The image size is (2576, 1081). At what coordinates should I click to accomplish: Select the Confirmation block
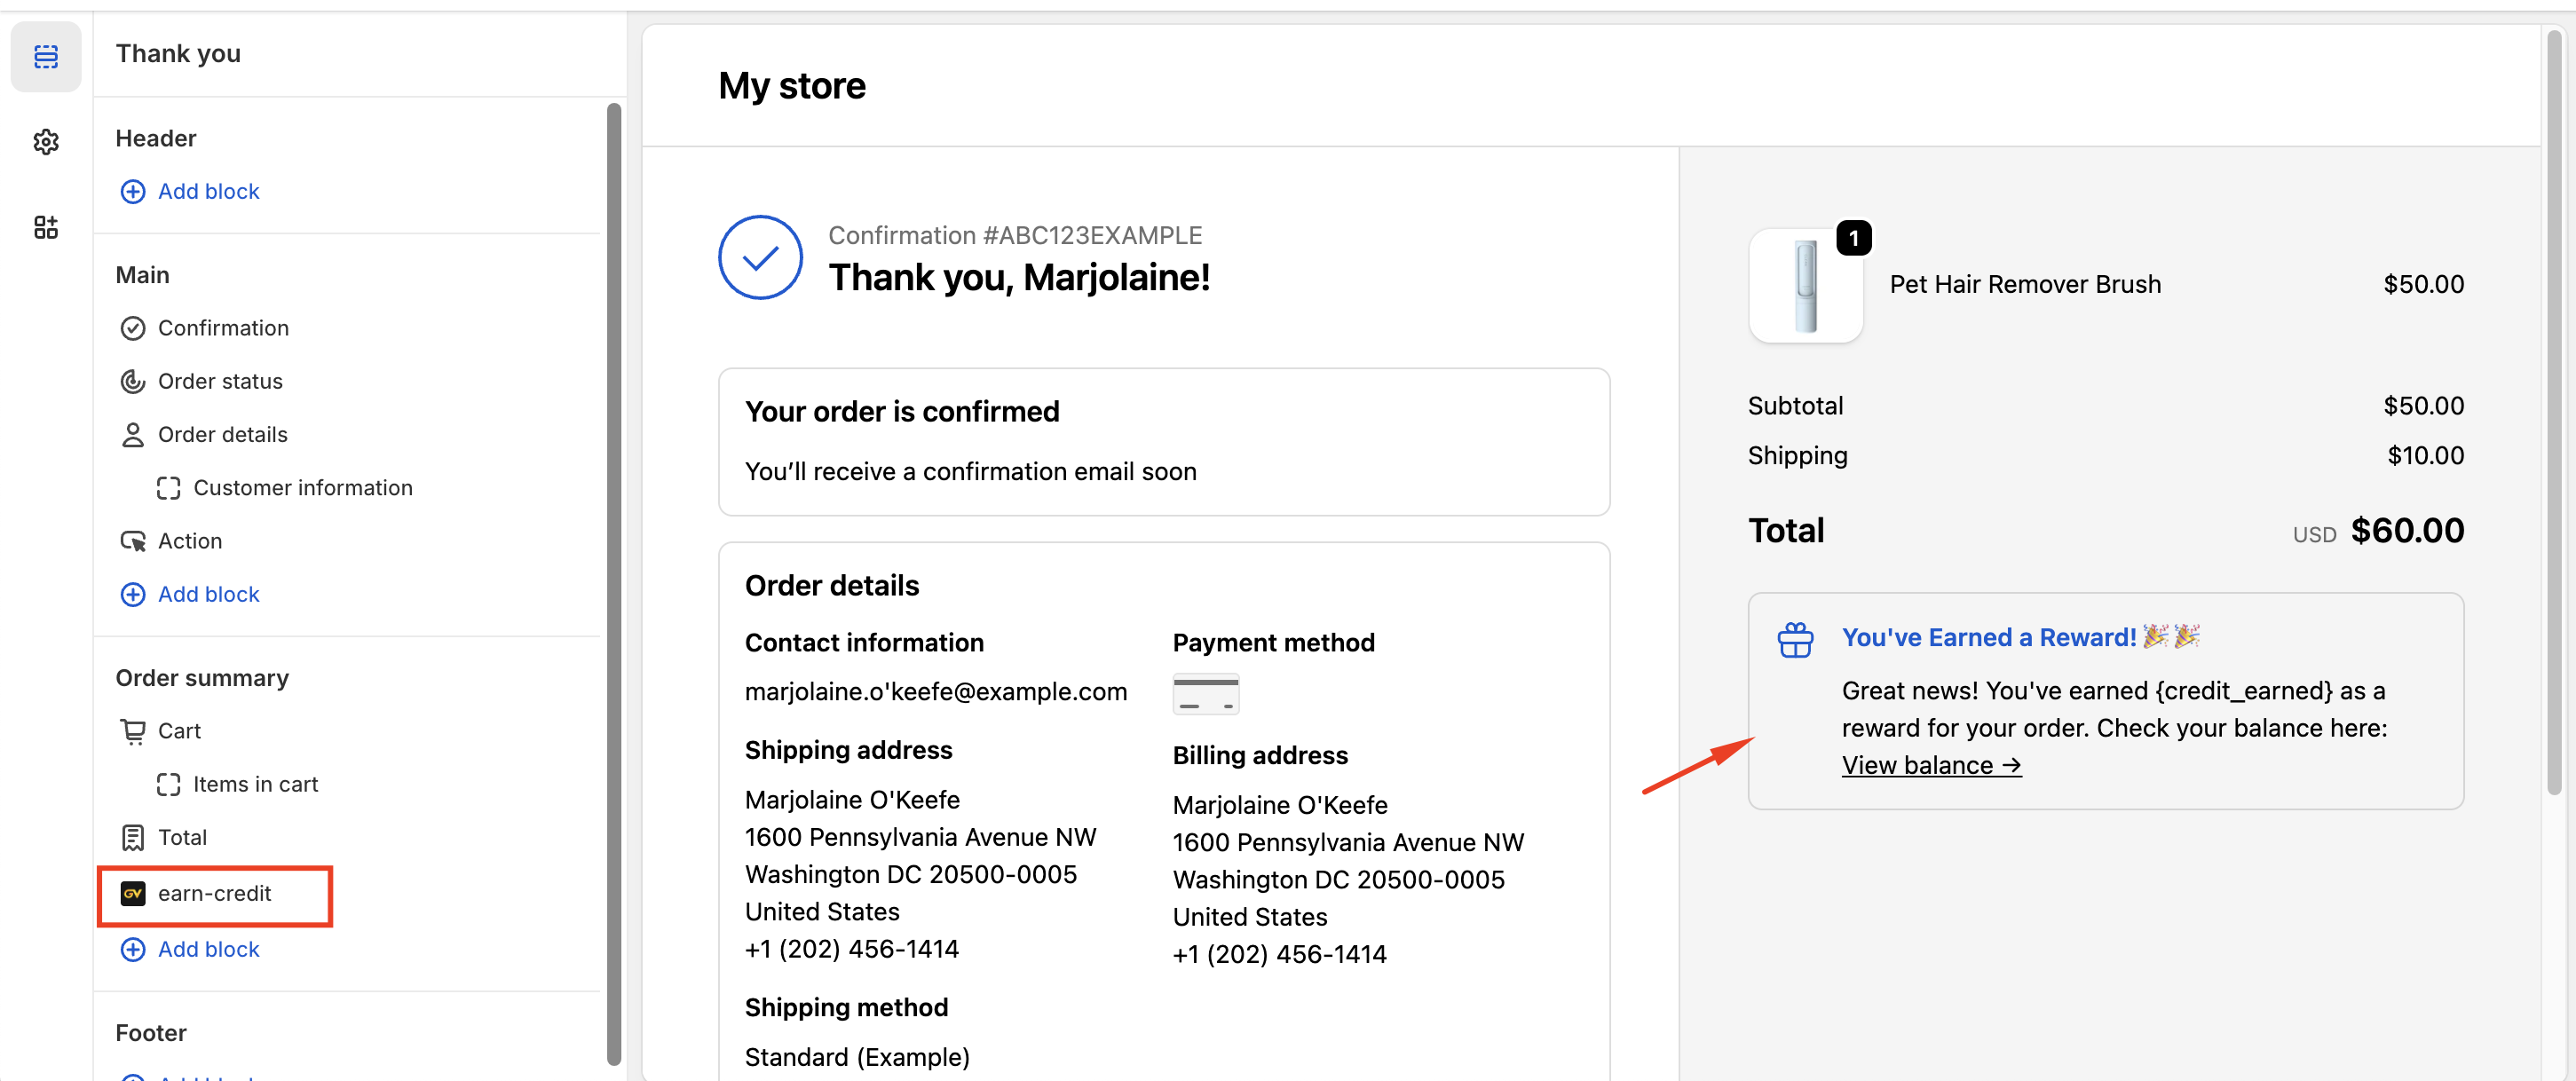(223, 328)
